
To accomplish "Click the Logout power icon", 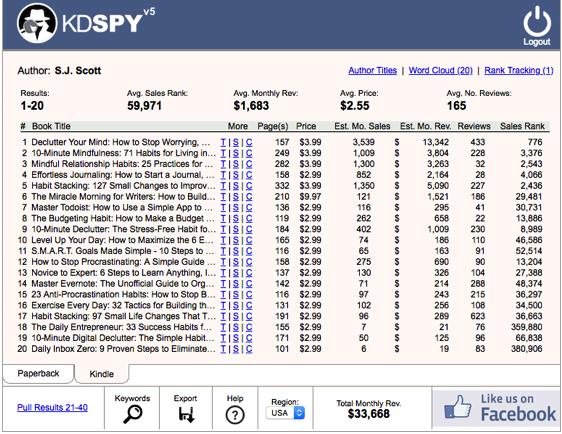I will [537, 21].
